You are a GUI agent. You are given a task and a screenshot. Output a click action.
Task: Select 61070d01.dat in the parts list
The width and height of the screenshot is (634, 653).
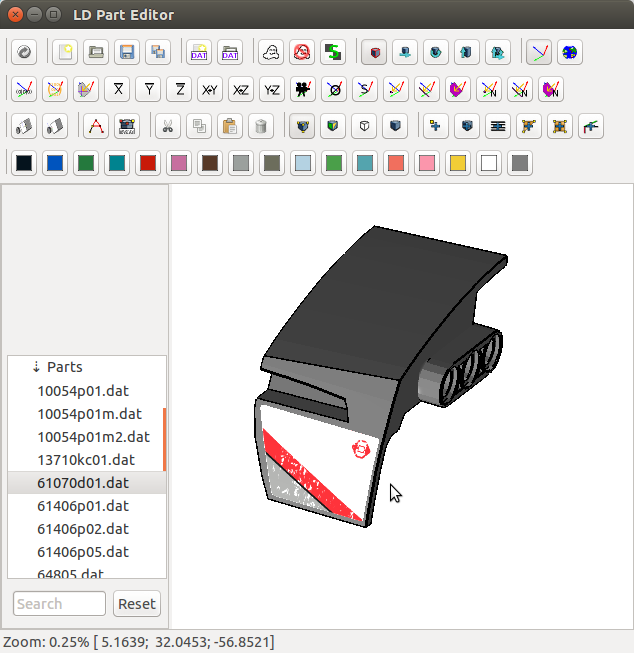click(85, 483)
